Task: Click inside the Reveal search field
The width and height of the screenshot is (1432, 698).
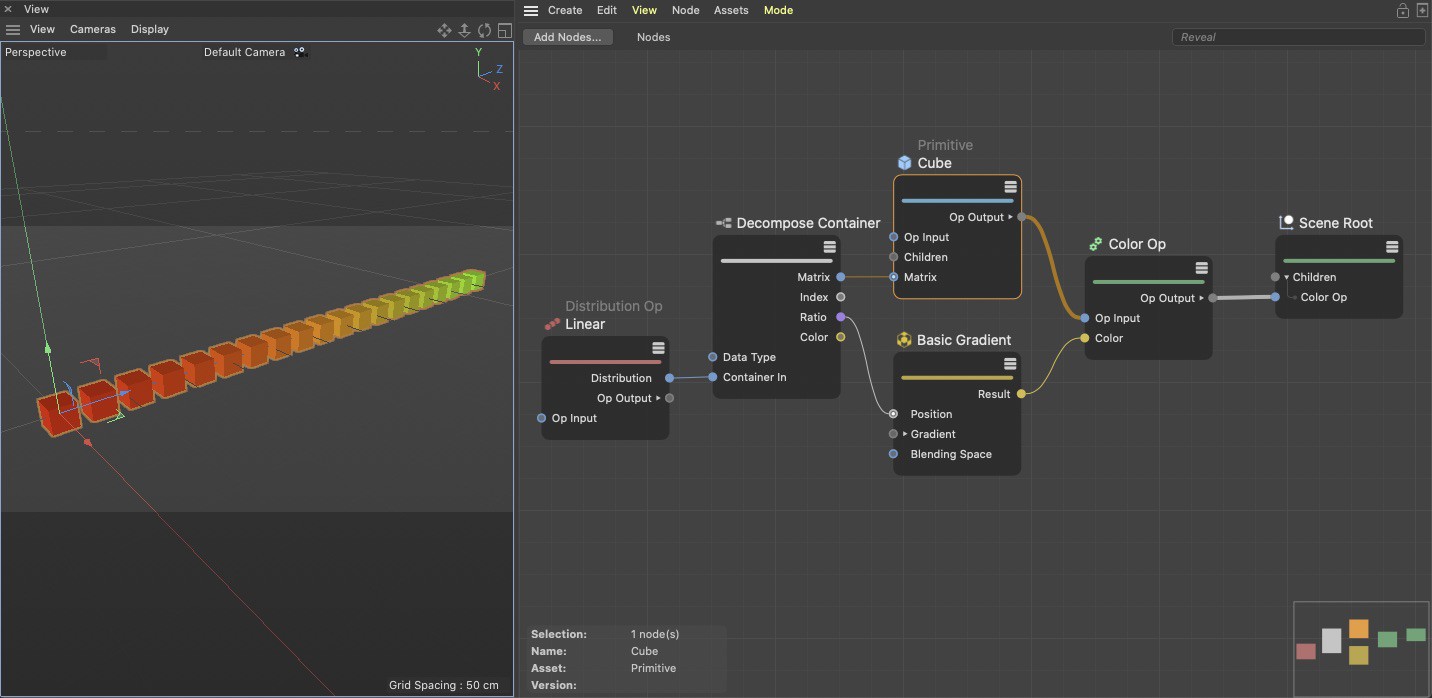Action: pos(1297,37)
